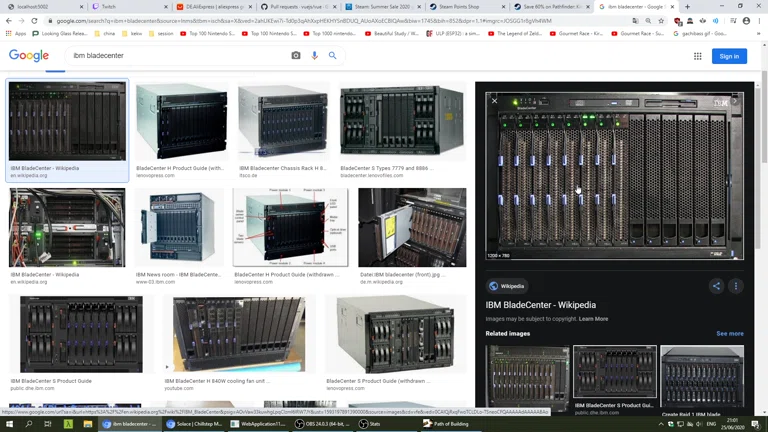Open The Legend of Zeld... bookmark
Viewport: 768px width, 432px height.
(x=514, y=34)
